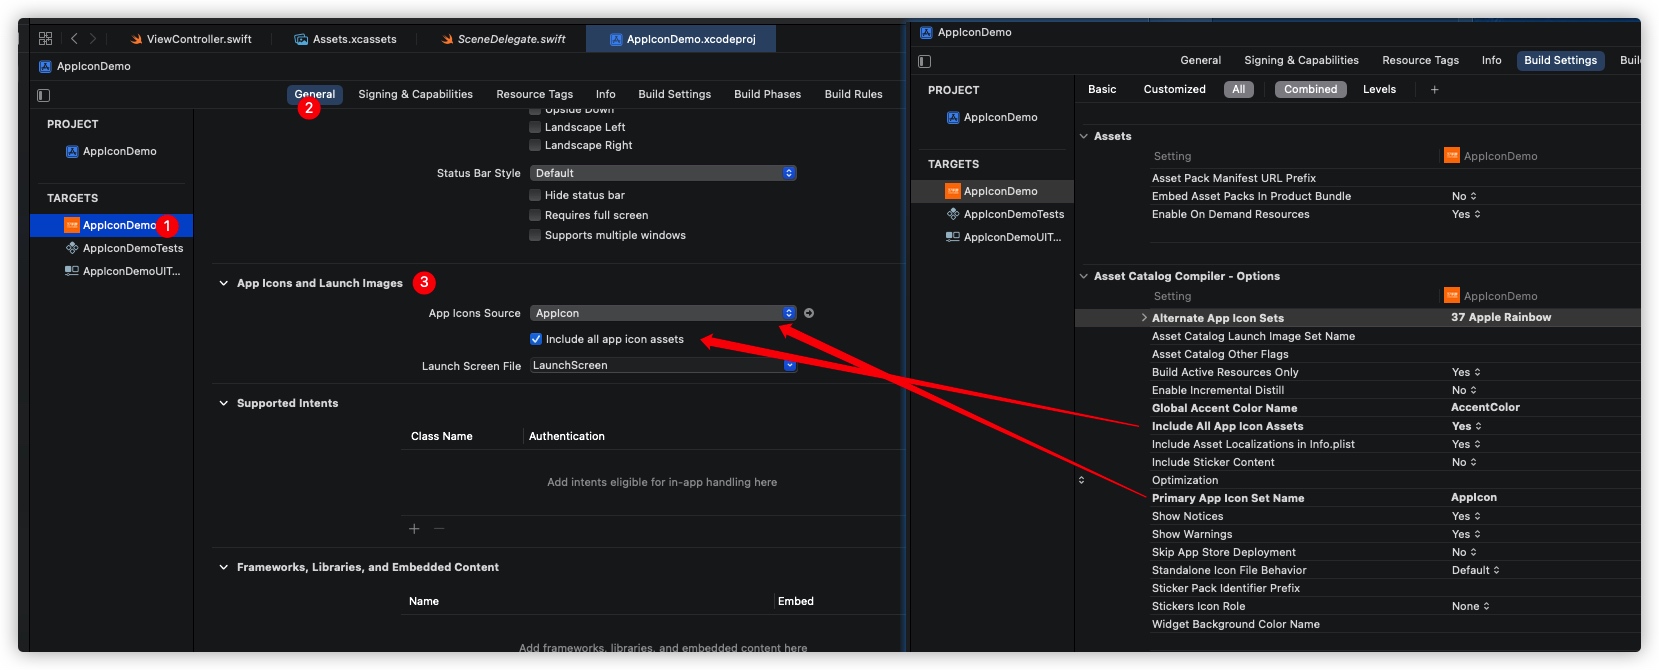This screenshot has width=1659, height=670.
Task: Open the related items grid icon
Action: click(x=45, y=39)
